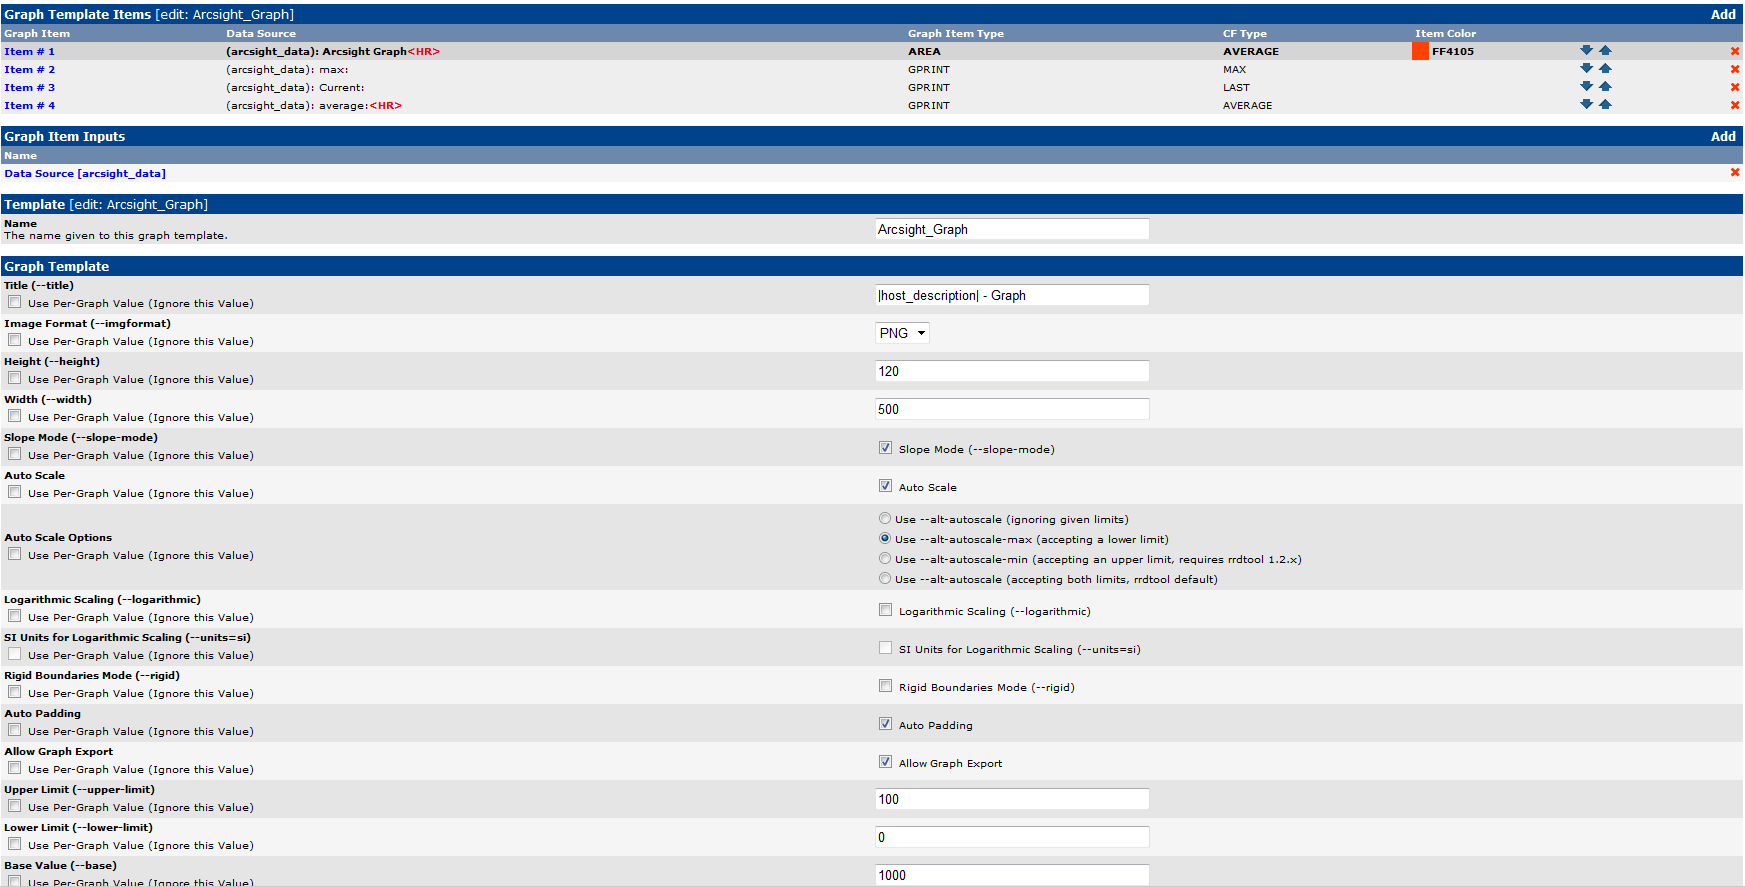Delete Item # 4 with the red X
This screenshot has height=887, width=1745.
[x=1735, y=105]
